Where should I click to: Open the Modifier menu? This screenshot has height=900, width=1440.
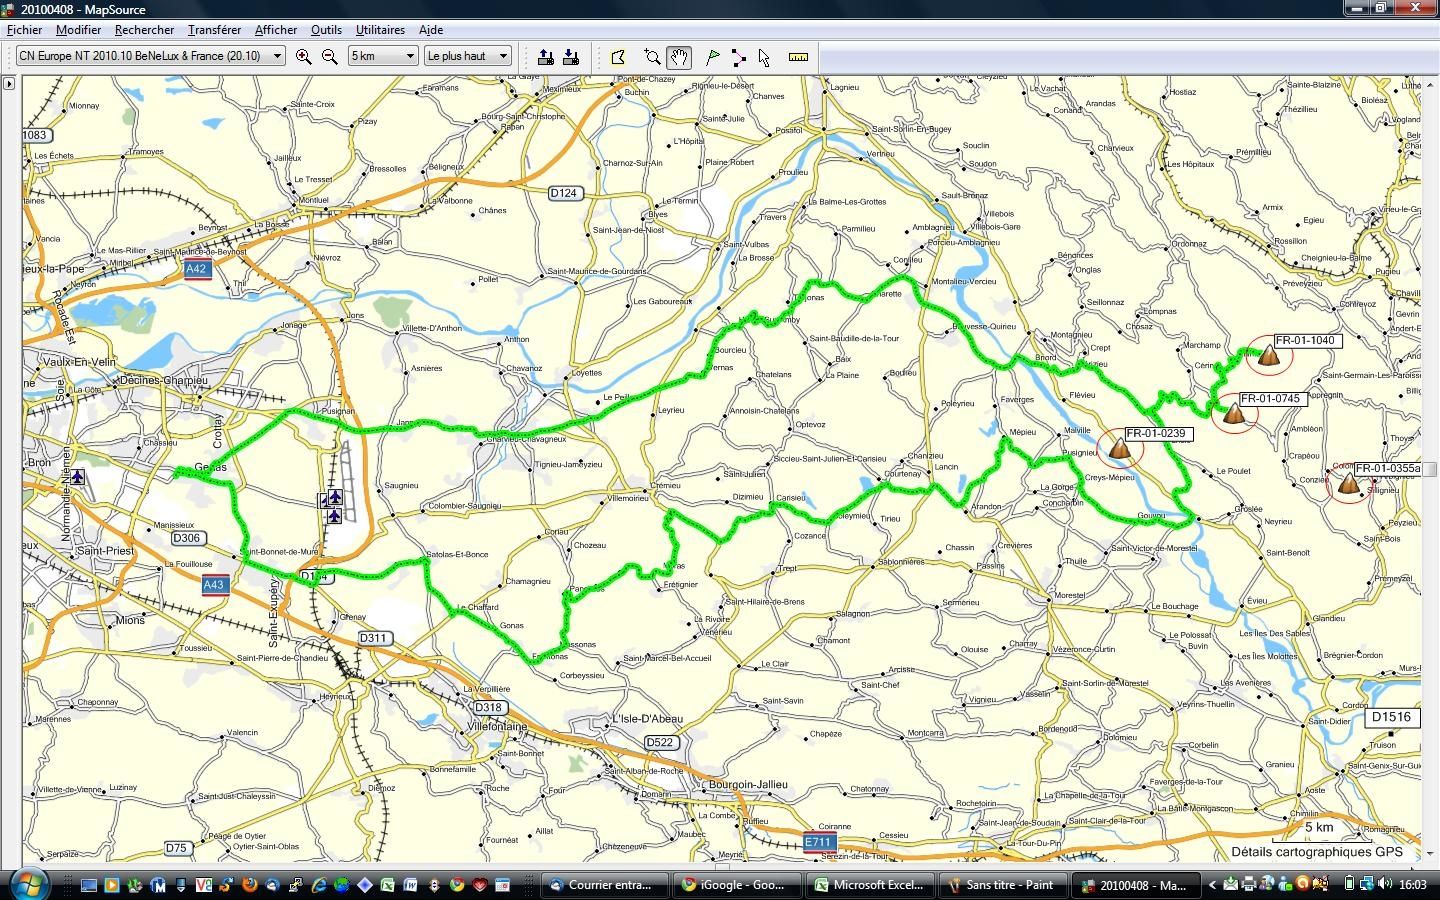point(78,30)
